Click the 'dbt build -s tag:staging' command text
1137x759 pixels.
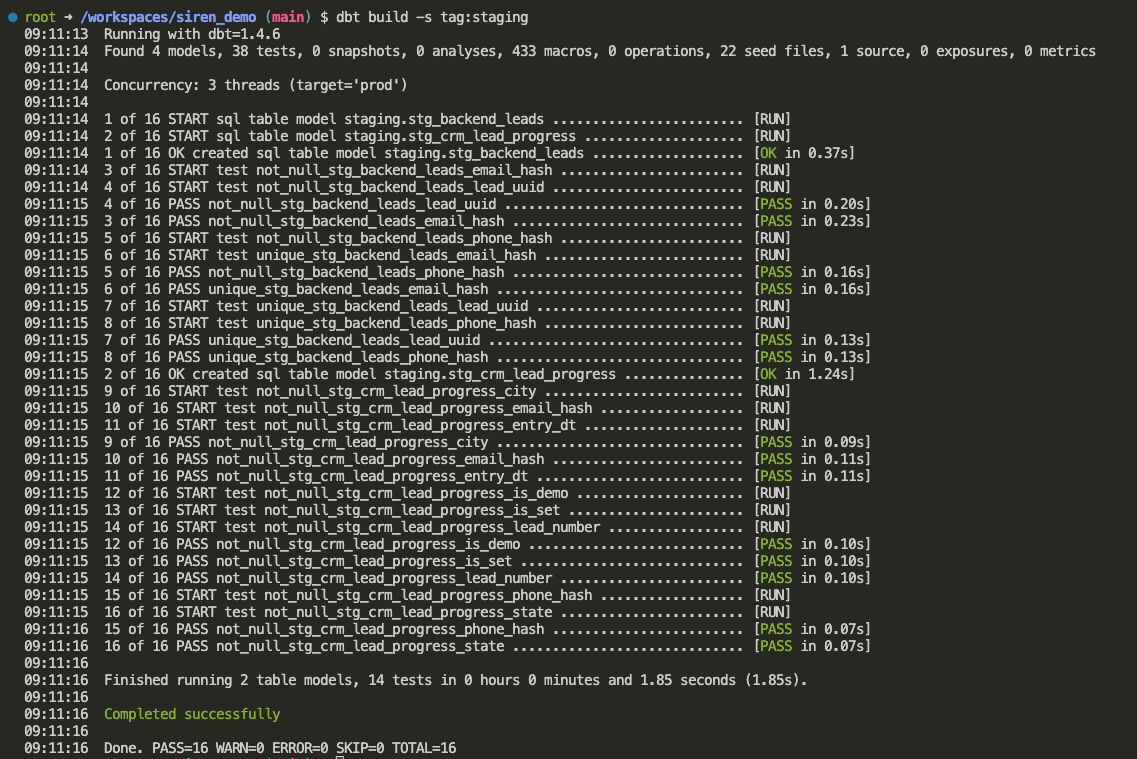pos(432,17)
